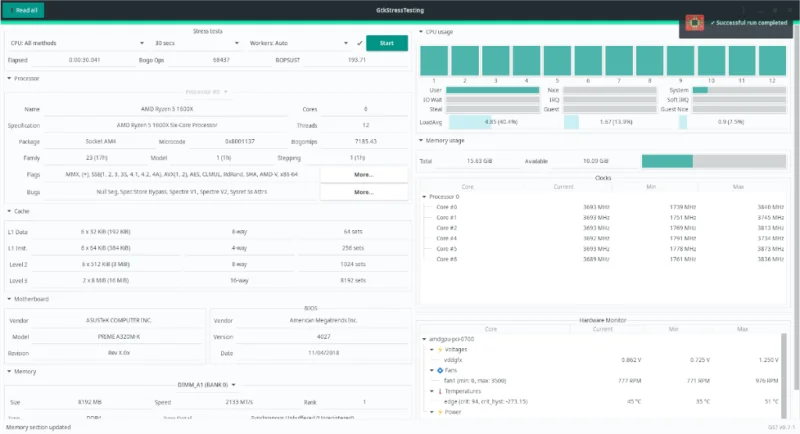Screen dimensions: 800x434
Task: Click the microcode value 0x8001137
Action: 239,142
